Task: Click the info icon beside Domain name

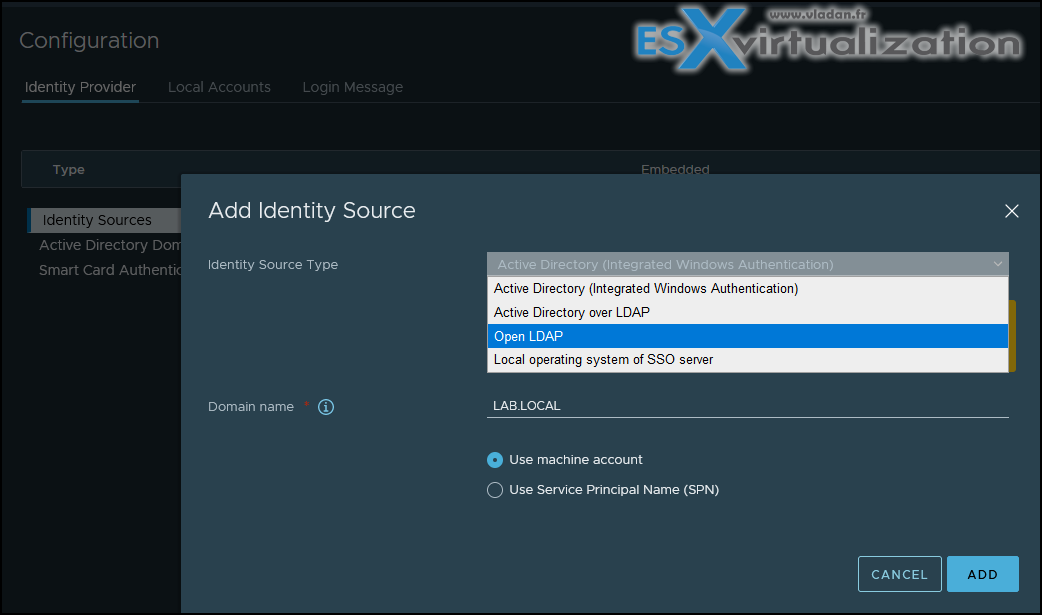Action: [x=325, y=407]
